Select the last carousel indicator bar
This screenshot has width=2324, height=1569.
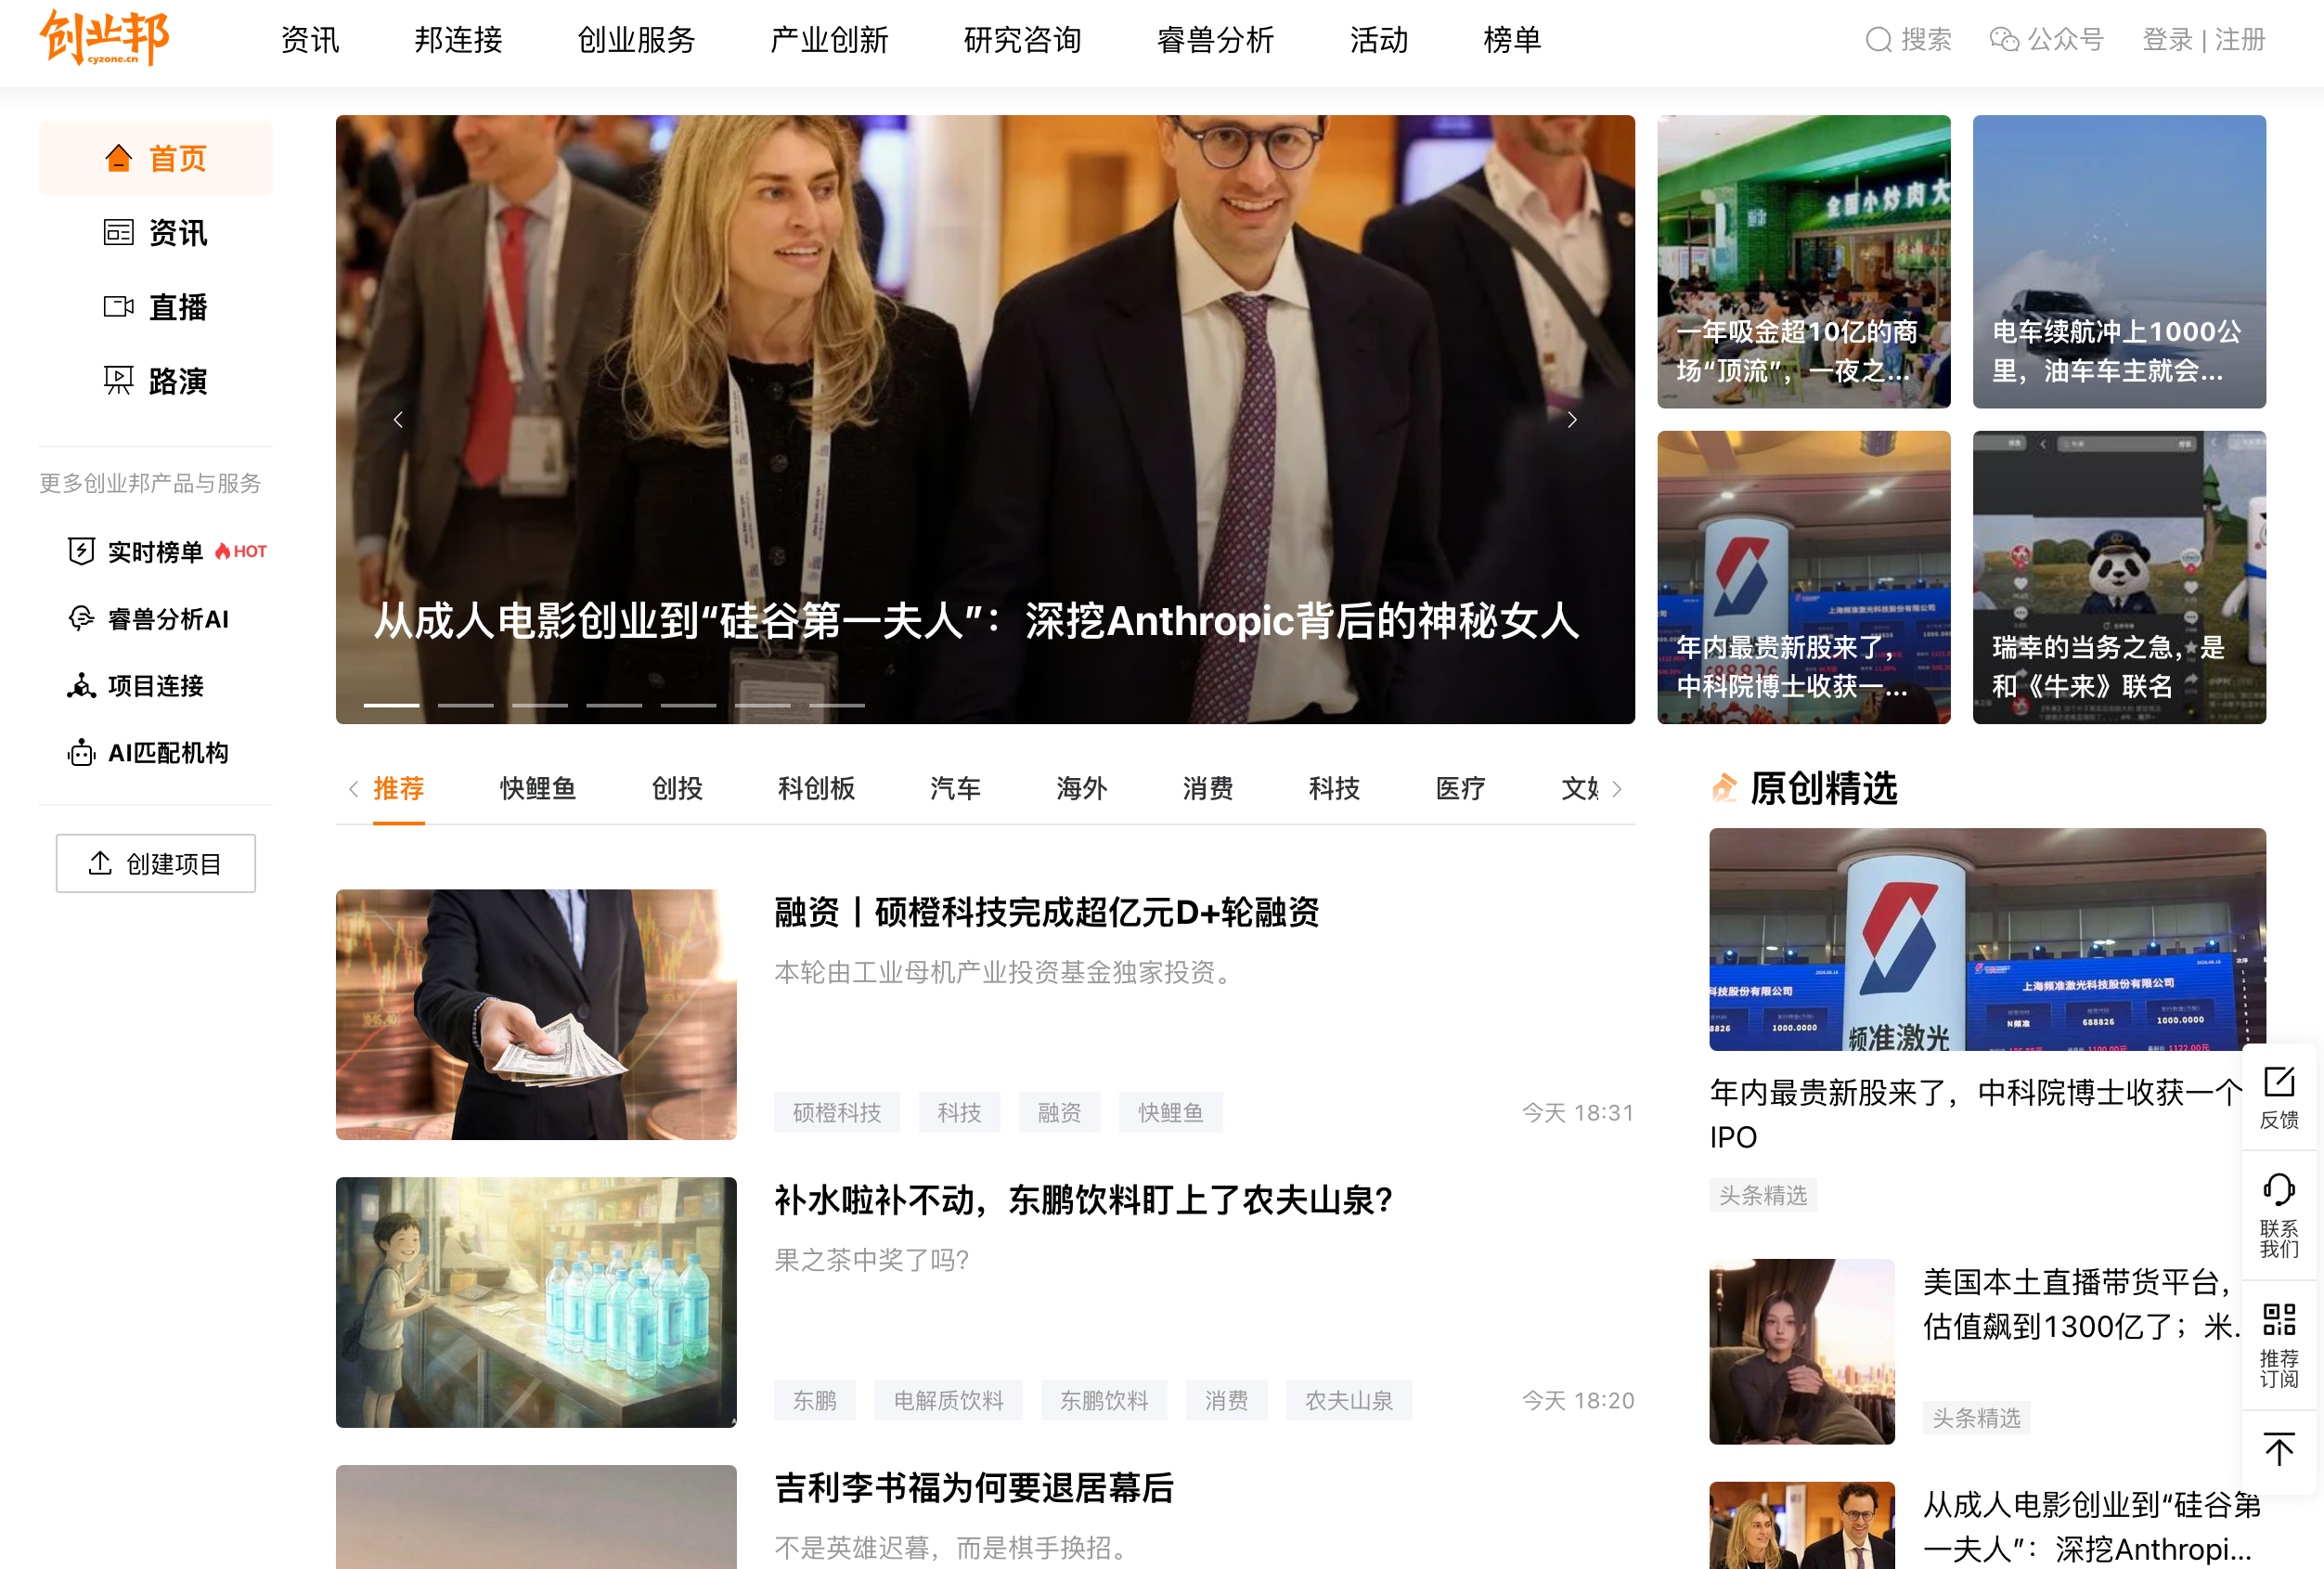tap(837, 705)
